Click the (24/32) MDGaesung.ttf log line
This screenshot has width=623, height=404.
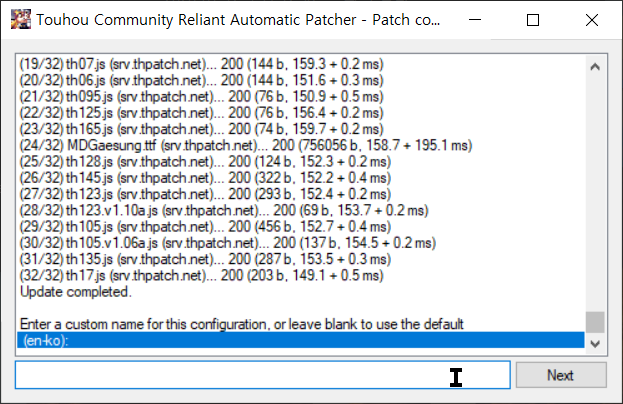click(x=246, y=145)
